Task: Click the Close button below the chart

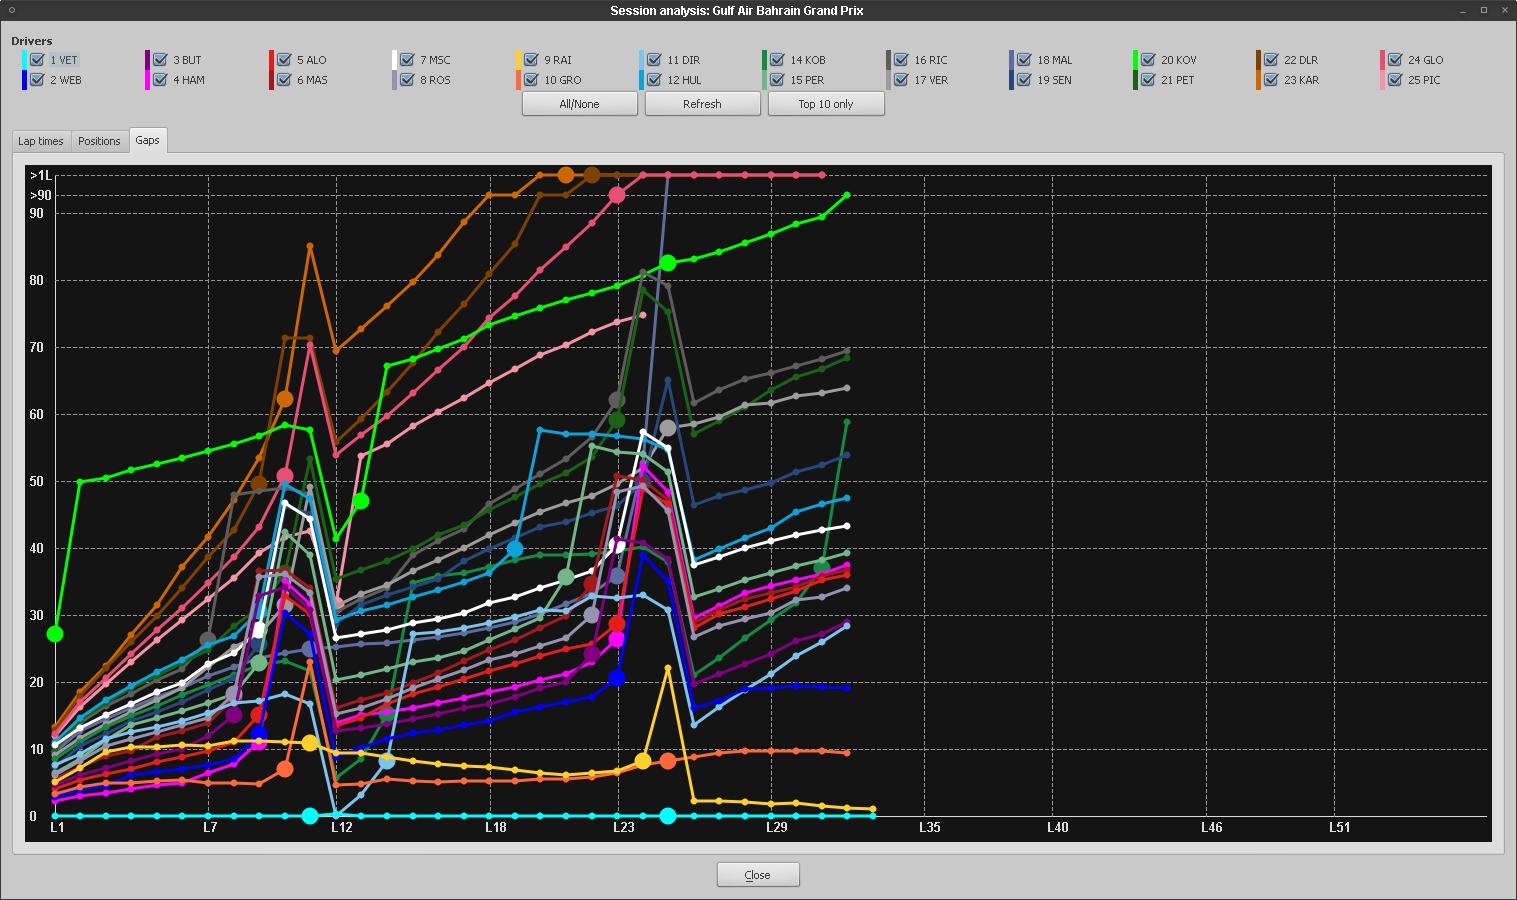Action: click(757, 874)
